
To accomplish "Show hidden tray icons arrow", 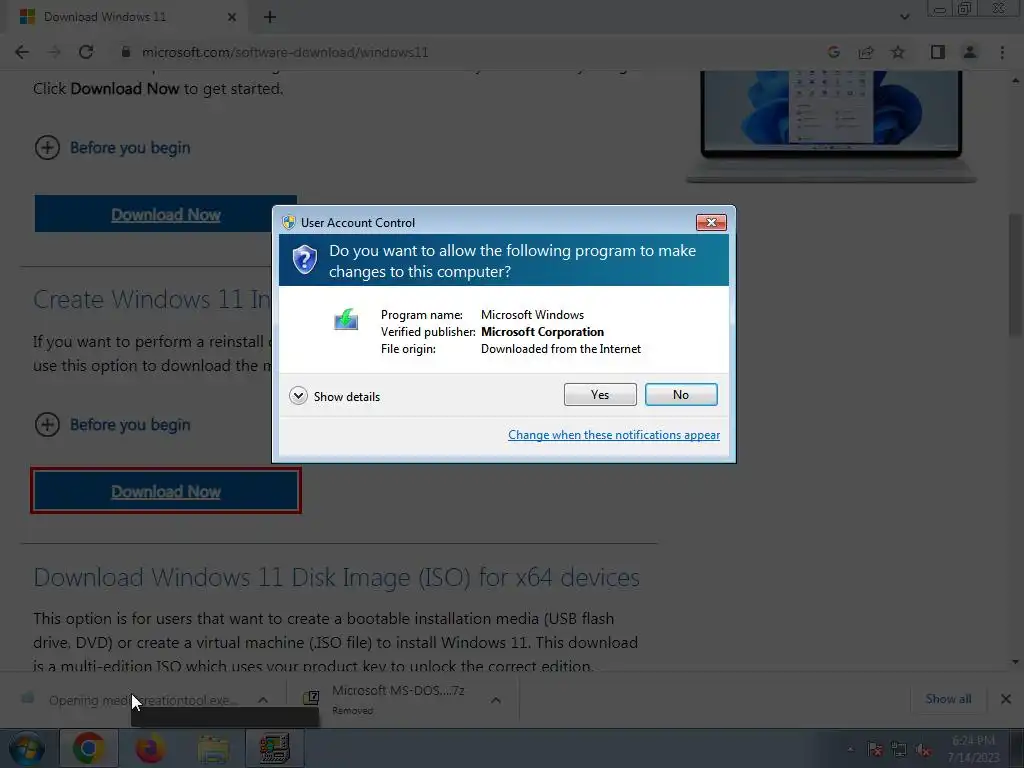I will click(x=850, y=750).
